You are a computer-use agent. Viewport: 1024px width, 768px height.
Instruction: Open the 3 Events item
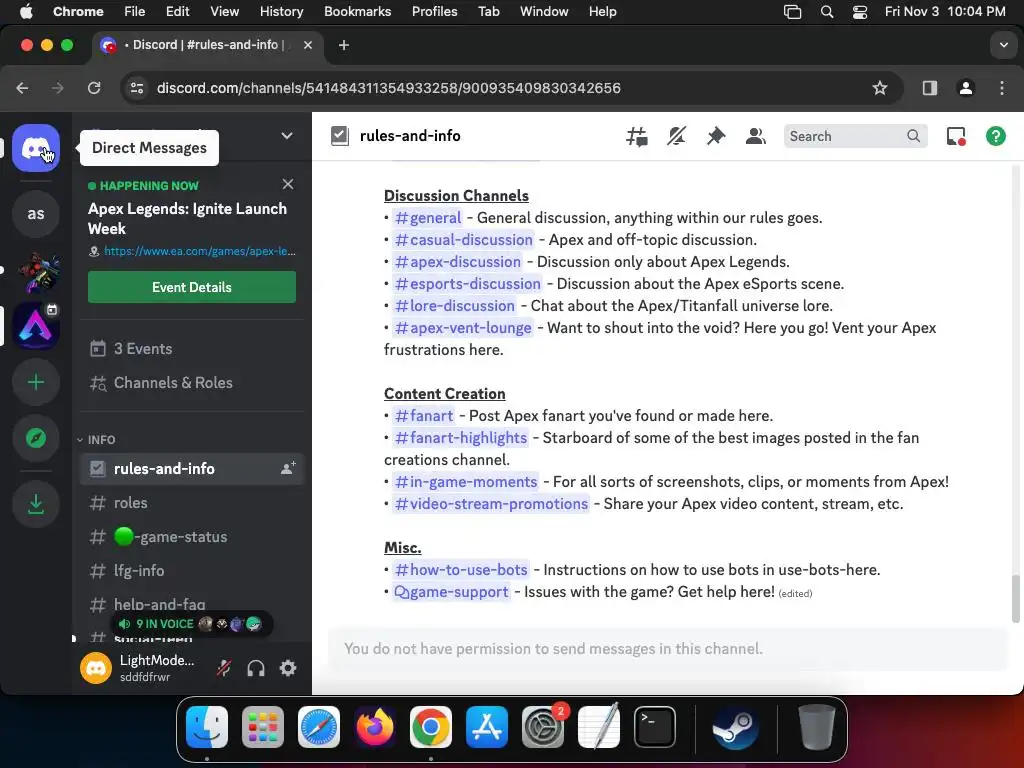tap(192, 349)
